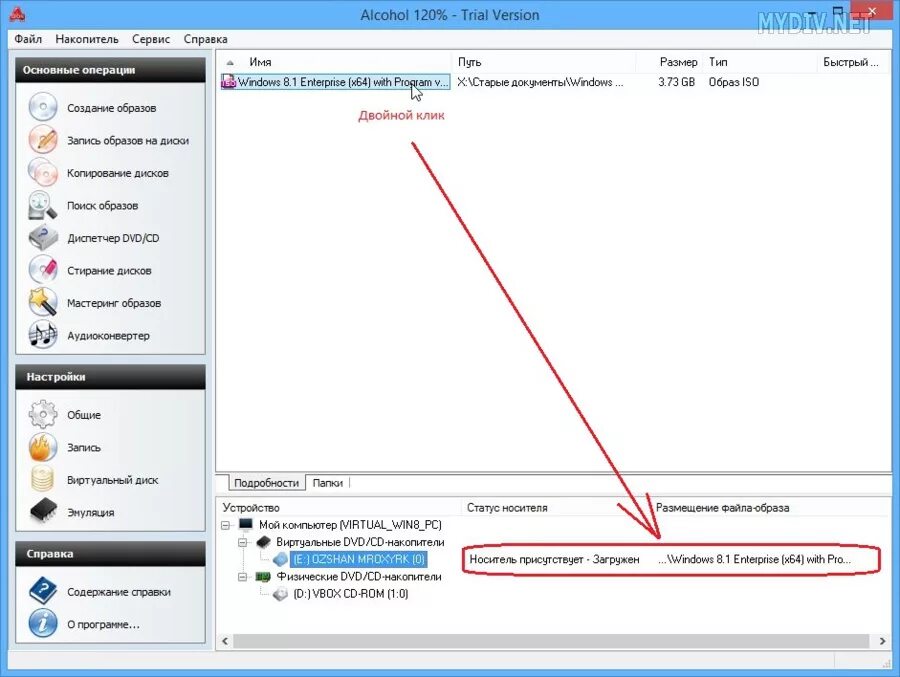The image size is (900, 677).
Task: Click the Аудиоконвертер music notes icon
Action: [43, 335]
